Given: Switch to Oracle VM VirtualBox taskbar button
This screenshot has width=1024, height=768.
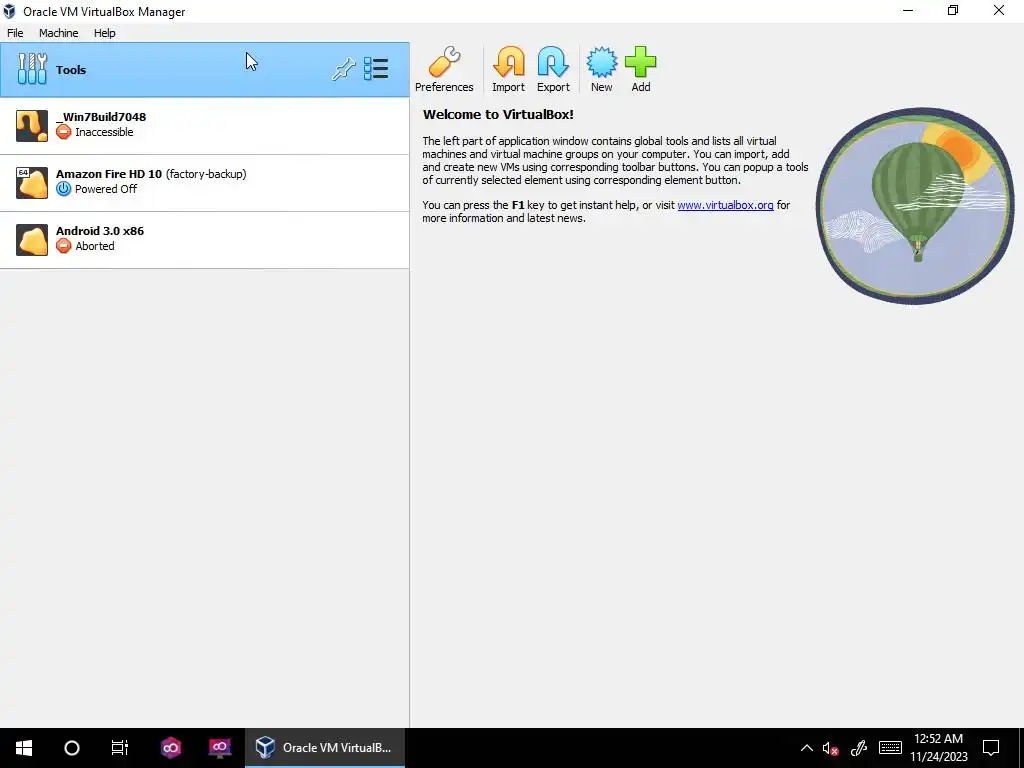Looking at the screenshot, I should [325, 748].
